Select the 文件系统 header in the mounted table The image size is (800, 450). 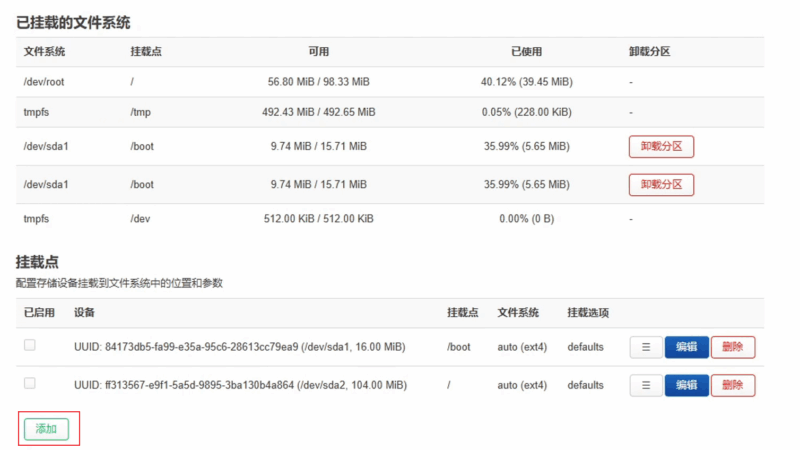click(x=44, y=52)
